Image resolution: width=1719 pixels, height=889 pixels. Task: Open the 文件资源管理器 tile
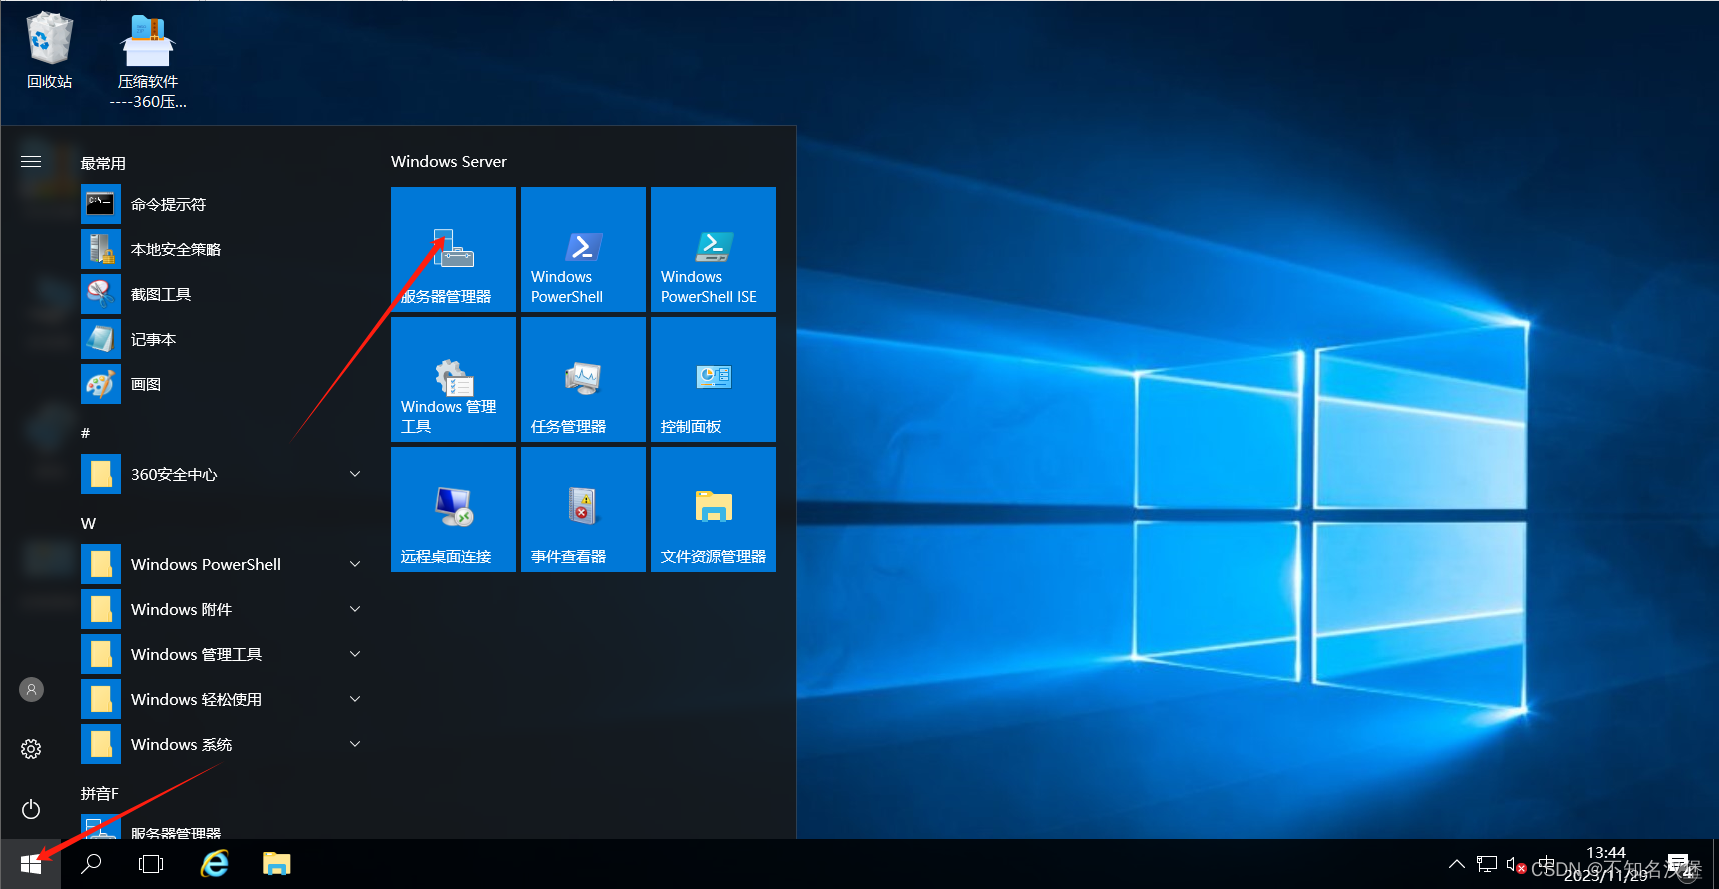pos(713,509)
